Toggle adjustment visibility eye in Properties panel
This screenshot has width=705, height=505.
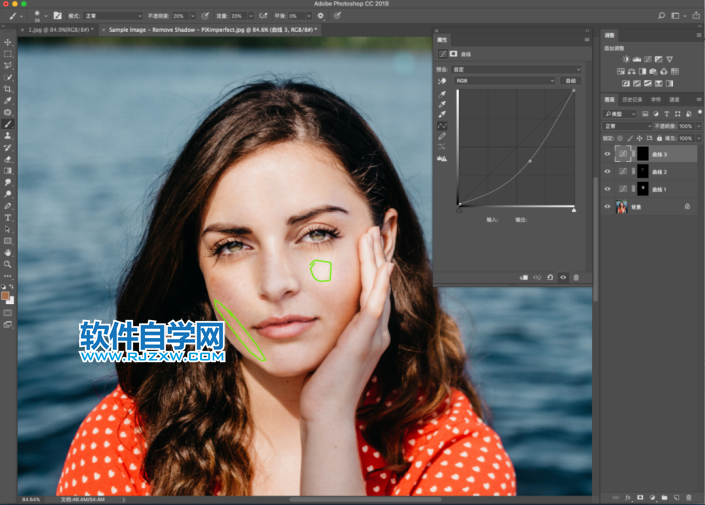[563, 278]
